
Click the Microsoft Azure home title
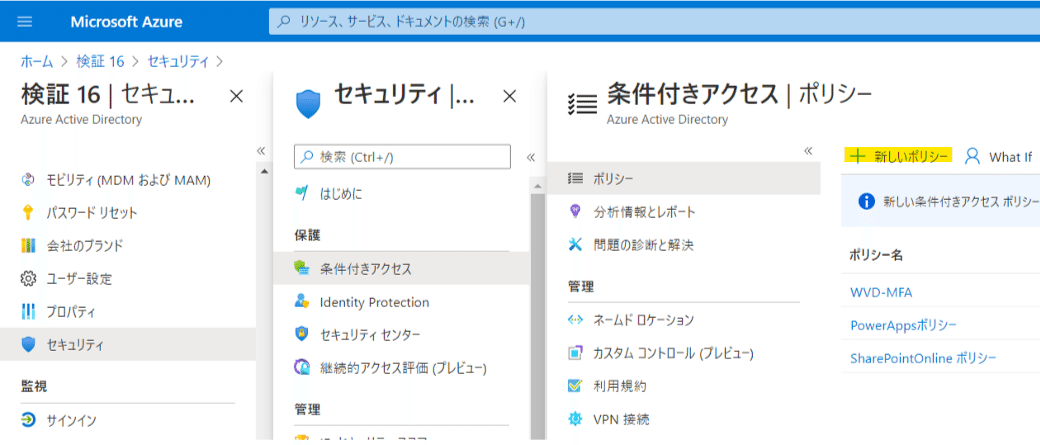tap(127, 22)
